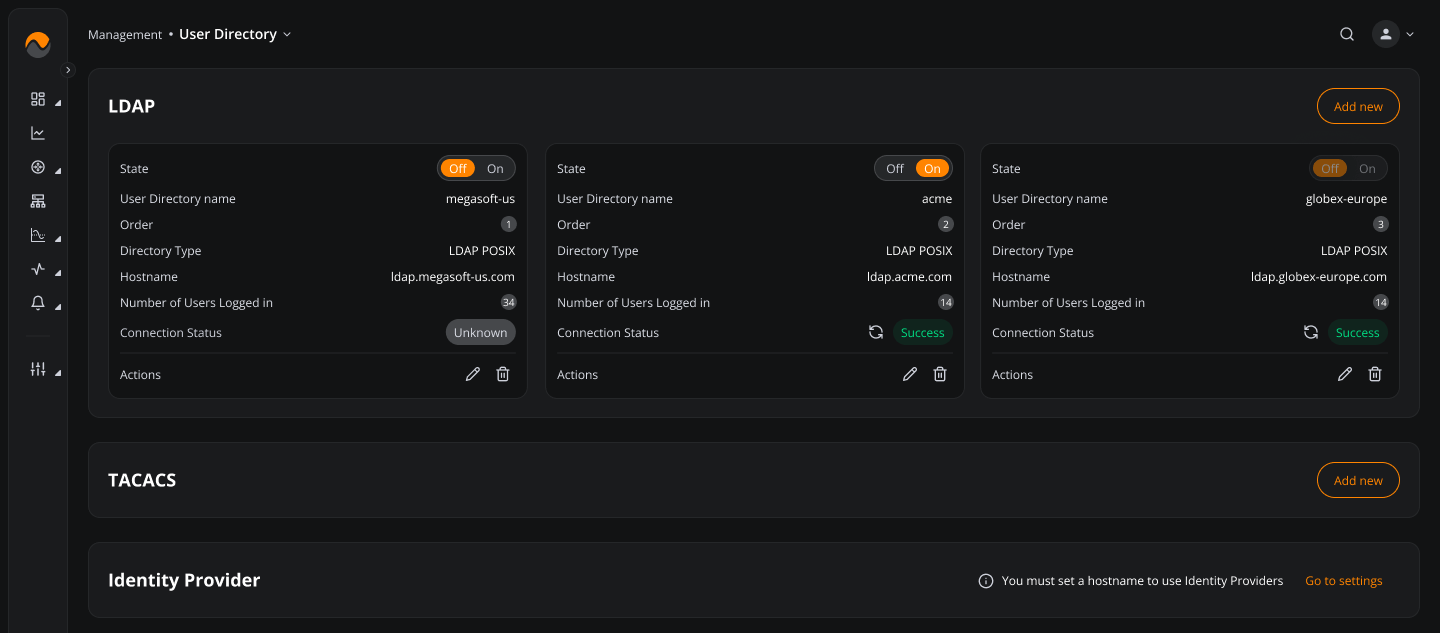Screen dimensions: 1440x633
Task: Edit the megasoft-us directory with pencil icon
Action: tap(473, 374)
